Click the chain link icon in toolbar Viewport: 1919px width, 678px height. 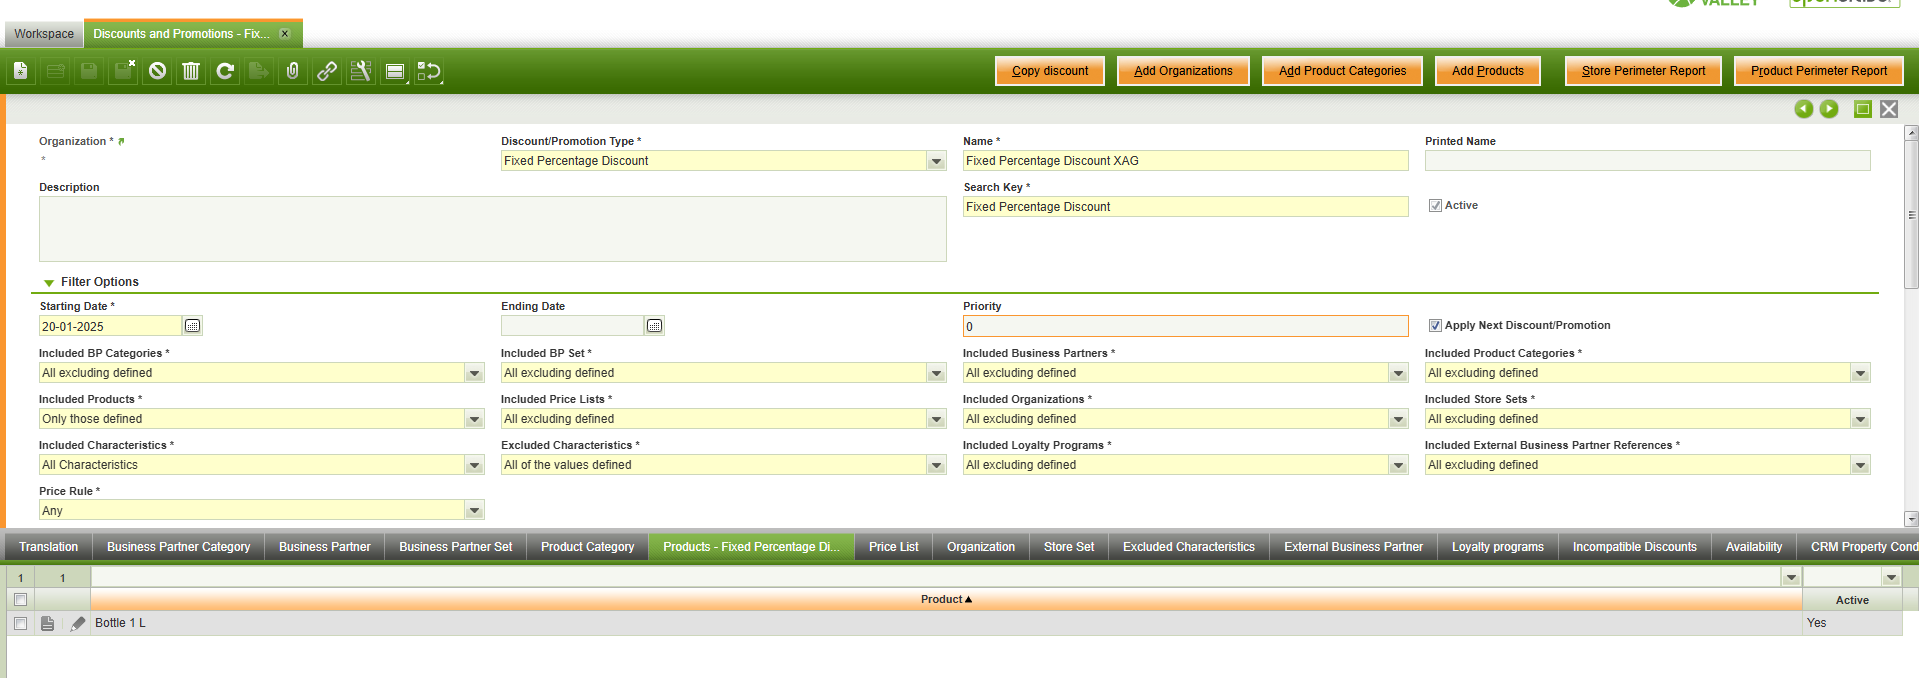pyautogui.click(x=327, y=71)
